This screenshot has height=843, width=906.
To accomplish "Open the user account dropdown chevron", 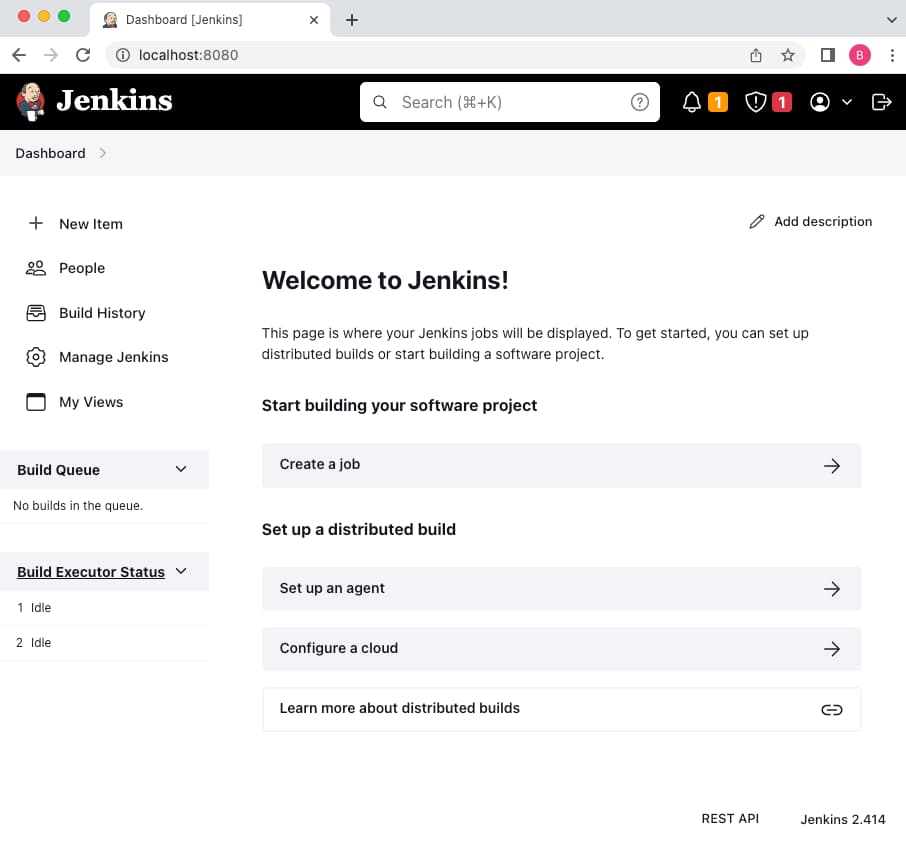I will [847, 102].
